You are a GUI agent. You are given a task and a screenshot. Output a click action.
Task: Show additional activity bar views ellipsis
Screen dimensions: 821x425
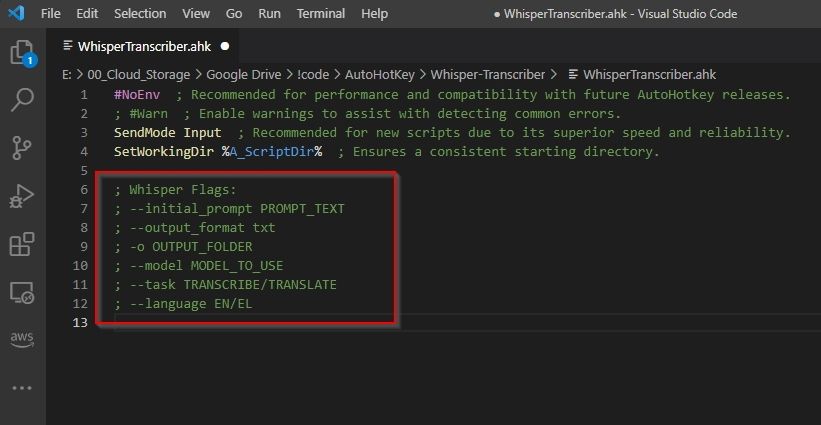(x=23, y=388)
